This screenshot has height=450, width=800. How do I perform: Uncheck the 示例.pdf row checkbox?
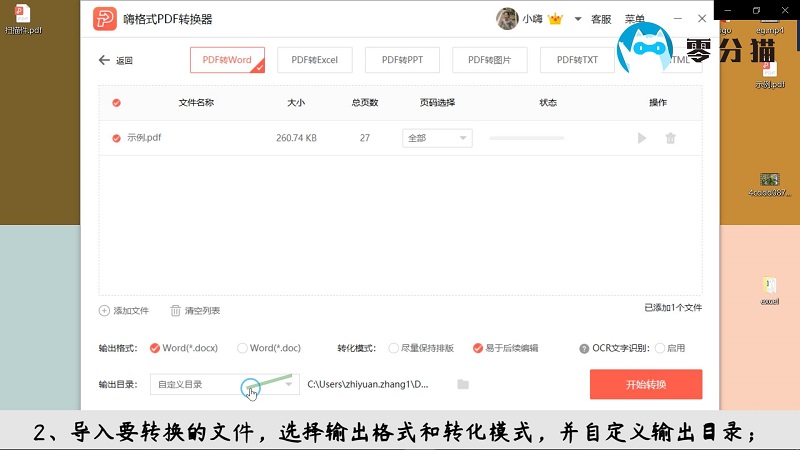(x=116, y=138)
